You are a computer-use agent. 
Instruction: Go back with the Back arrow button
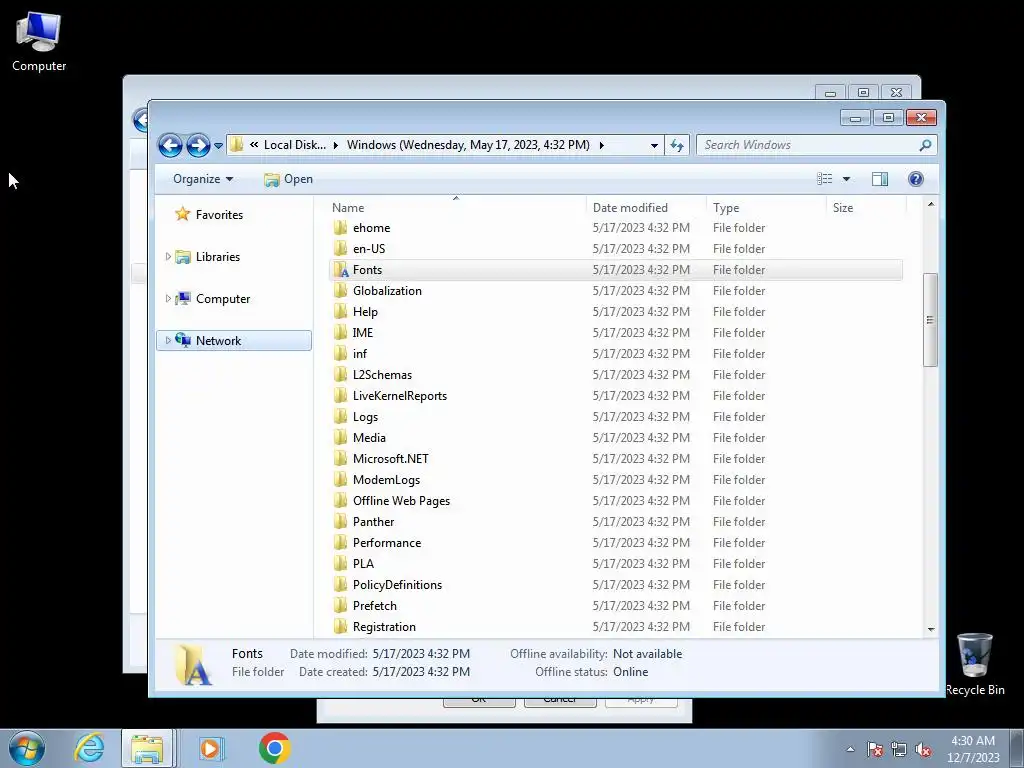[170, 145]
